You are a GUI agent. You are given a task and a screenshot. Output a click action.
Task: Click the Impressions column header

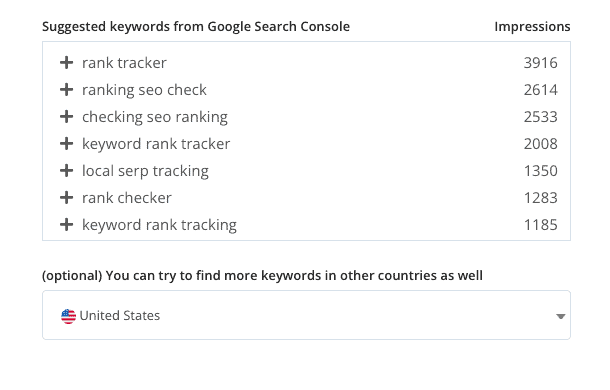click(x=532, y=26)
